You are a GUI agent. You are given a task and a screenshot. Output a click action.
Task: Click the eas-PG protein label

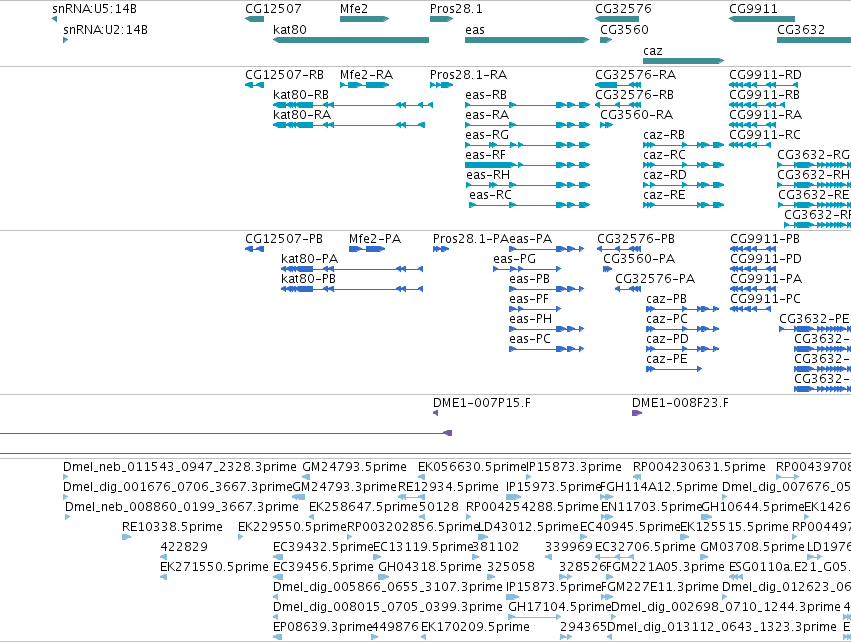(515, 259)
